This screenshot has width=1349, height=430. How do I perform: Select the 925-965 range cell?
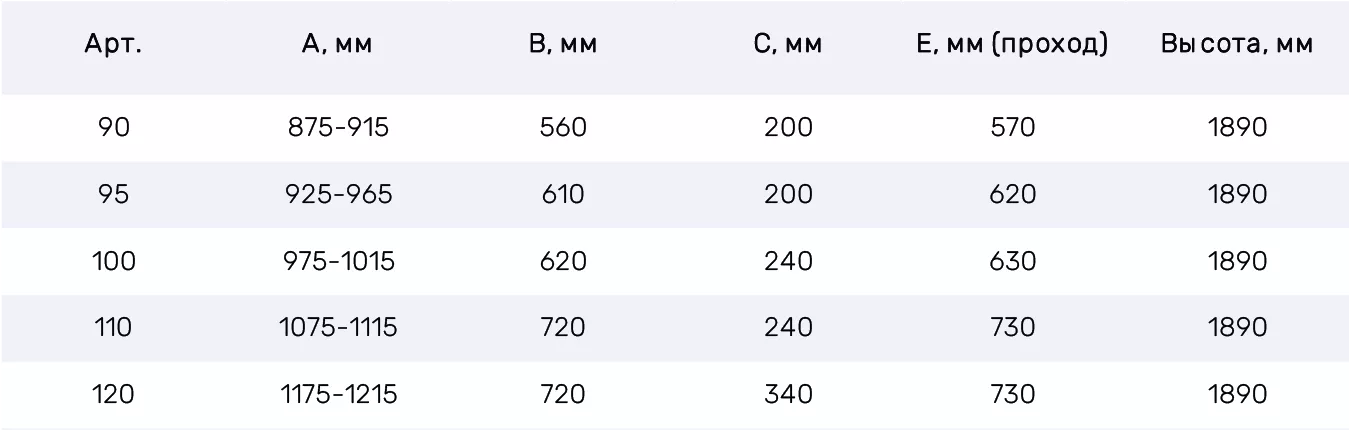click(338, 194)
